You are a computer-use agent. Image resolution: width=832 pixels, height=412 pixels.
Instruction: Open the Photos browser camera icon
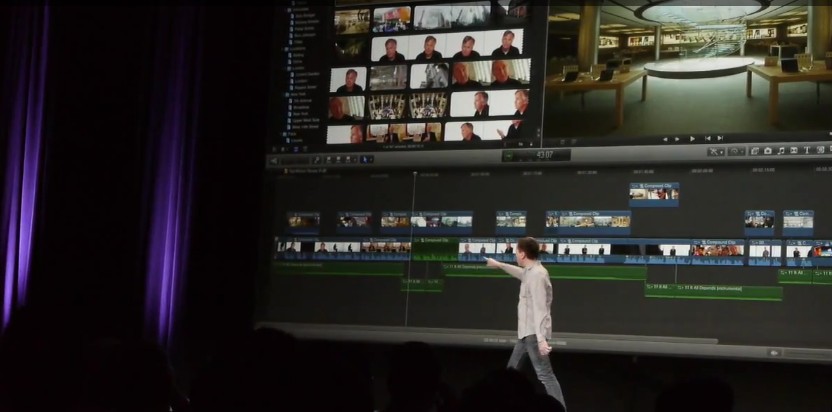768,151
